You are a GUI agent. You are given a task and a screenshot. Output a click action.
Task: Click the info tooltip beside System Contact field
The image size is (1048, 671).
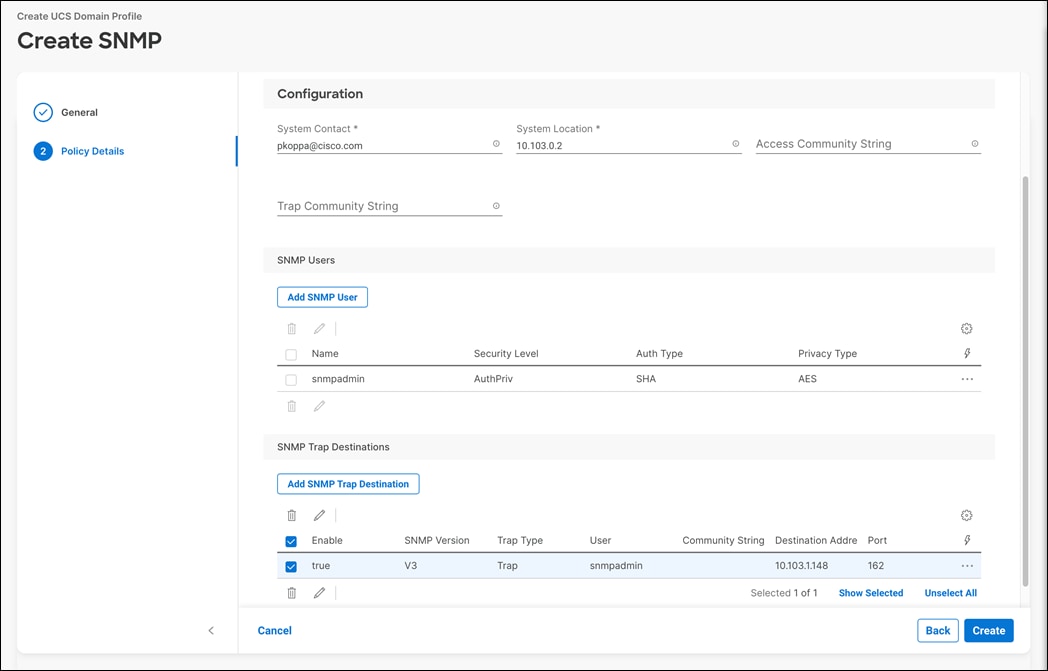tap(496, 144)
